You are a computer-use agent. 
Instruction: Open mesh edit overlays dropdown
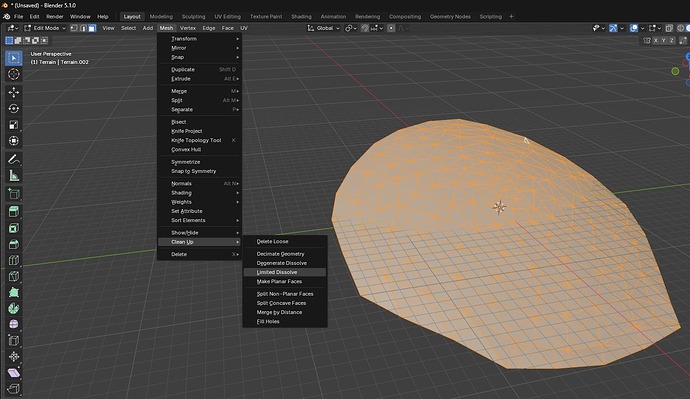[x=655, y=28]
